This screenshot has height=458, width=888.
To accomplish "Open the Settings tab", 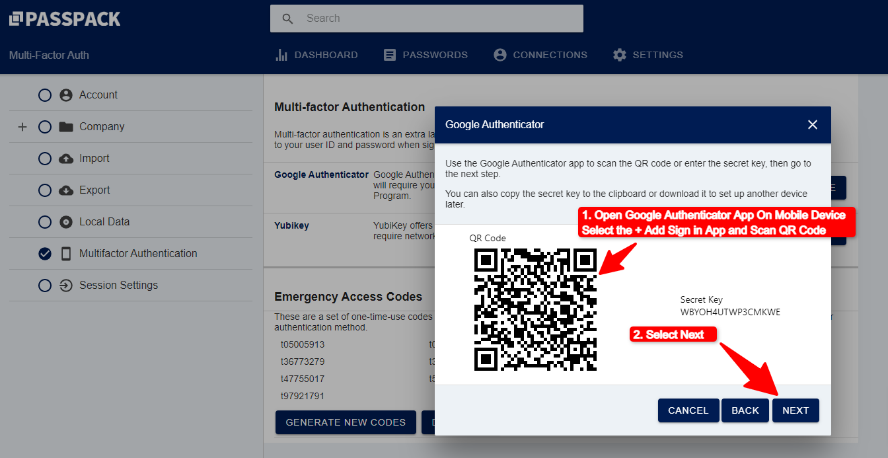I will 648,55.
